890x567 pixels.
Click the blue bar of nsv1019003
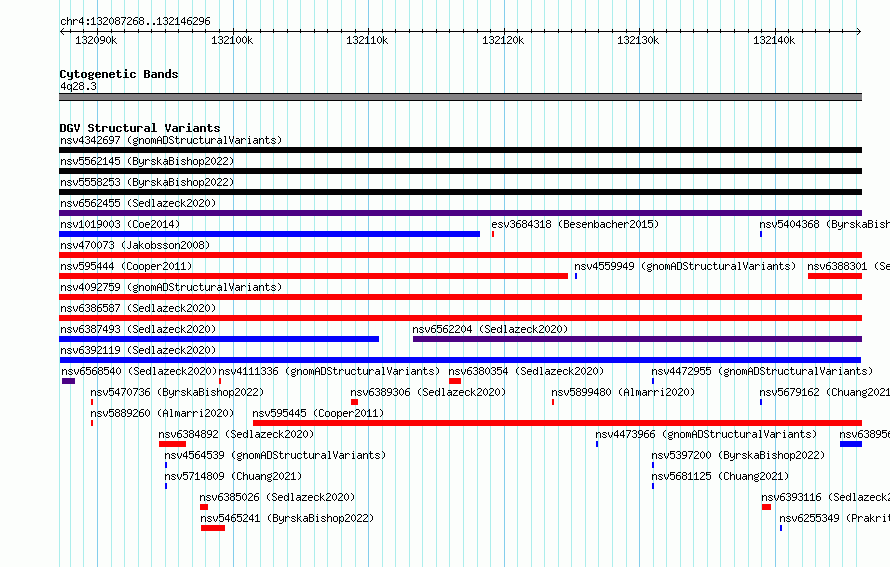tap(270, 234)
